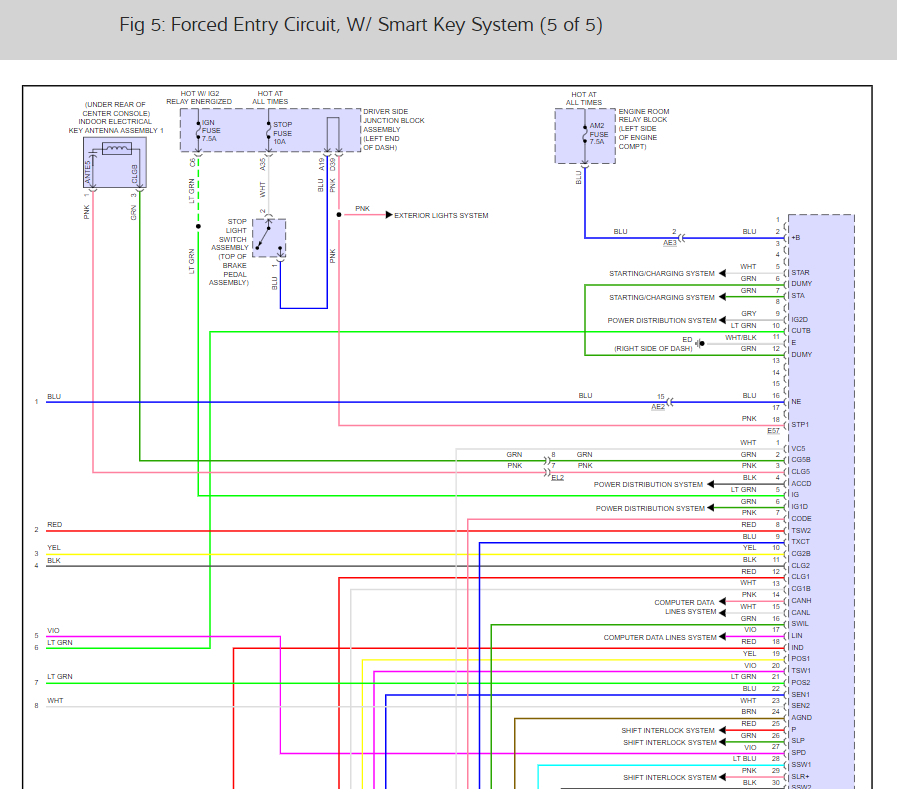Click the EL2 connector label
Viewport: 897px width, 799px height.
[x=557, y=477]
